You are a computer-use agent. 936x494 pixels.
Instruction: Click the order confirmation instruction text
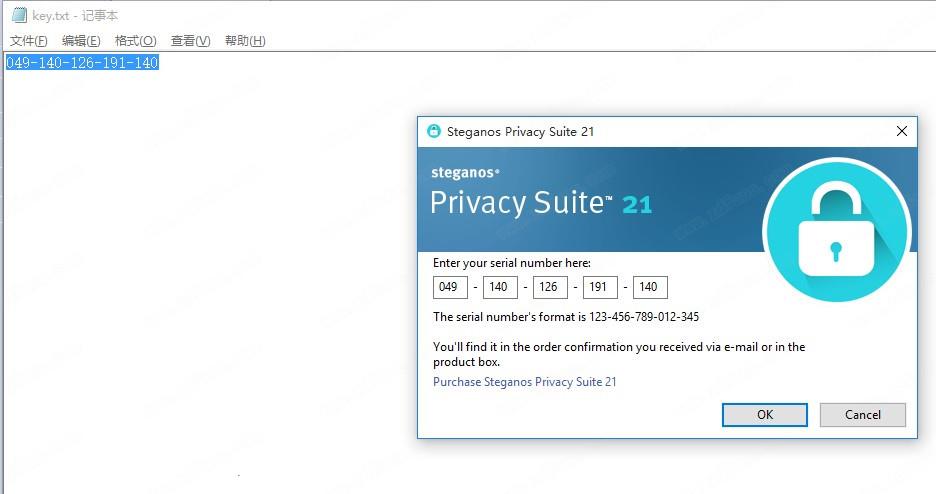click(619, 354)
